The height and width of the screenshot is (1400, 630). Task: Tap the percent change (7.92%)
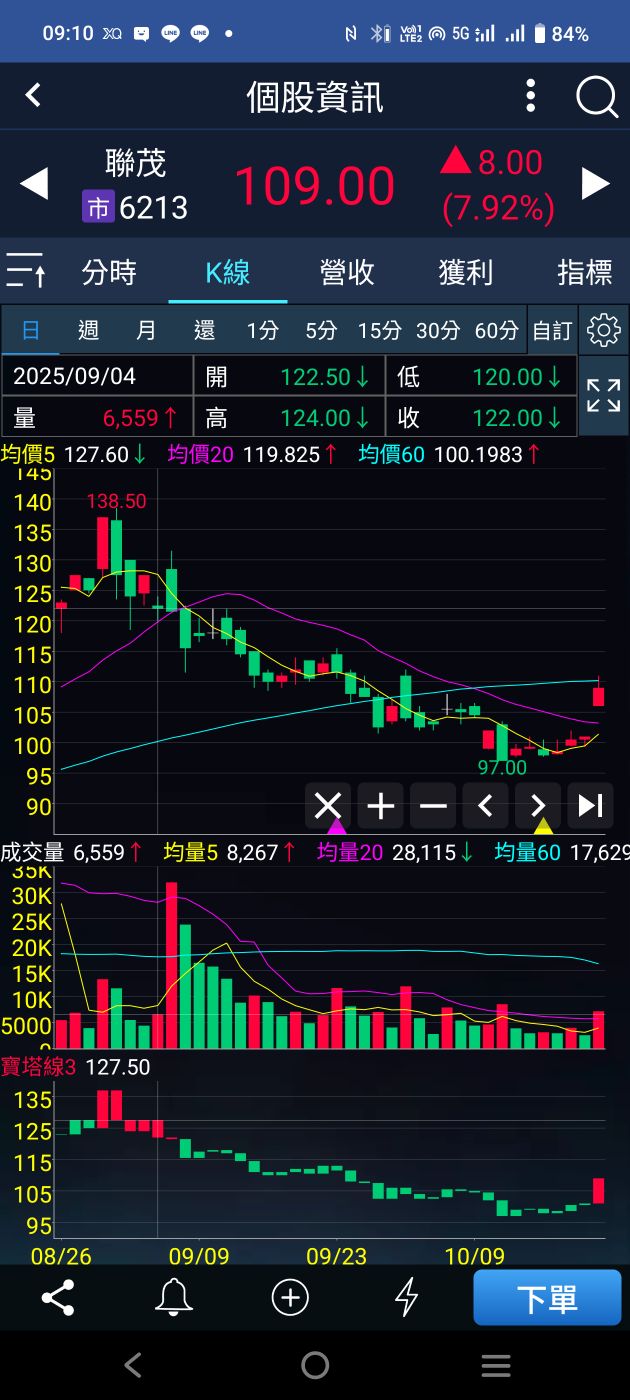(x=498, y=208)
